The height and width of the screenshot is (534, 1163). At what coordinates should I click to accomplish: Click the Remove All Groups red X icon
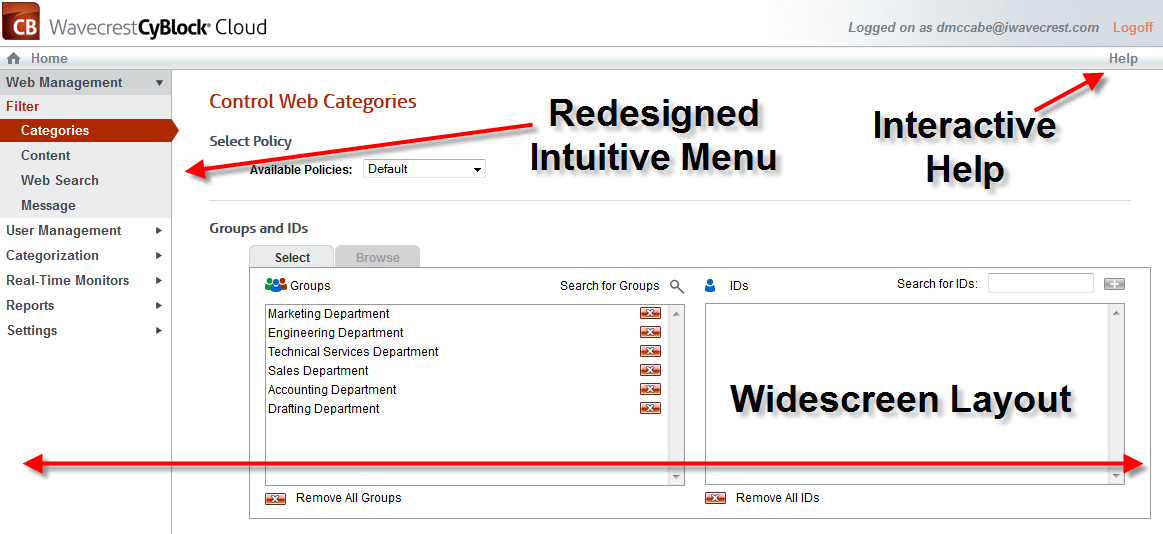click(276, 498)
